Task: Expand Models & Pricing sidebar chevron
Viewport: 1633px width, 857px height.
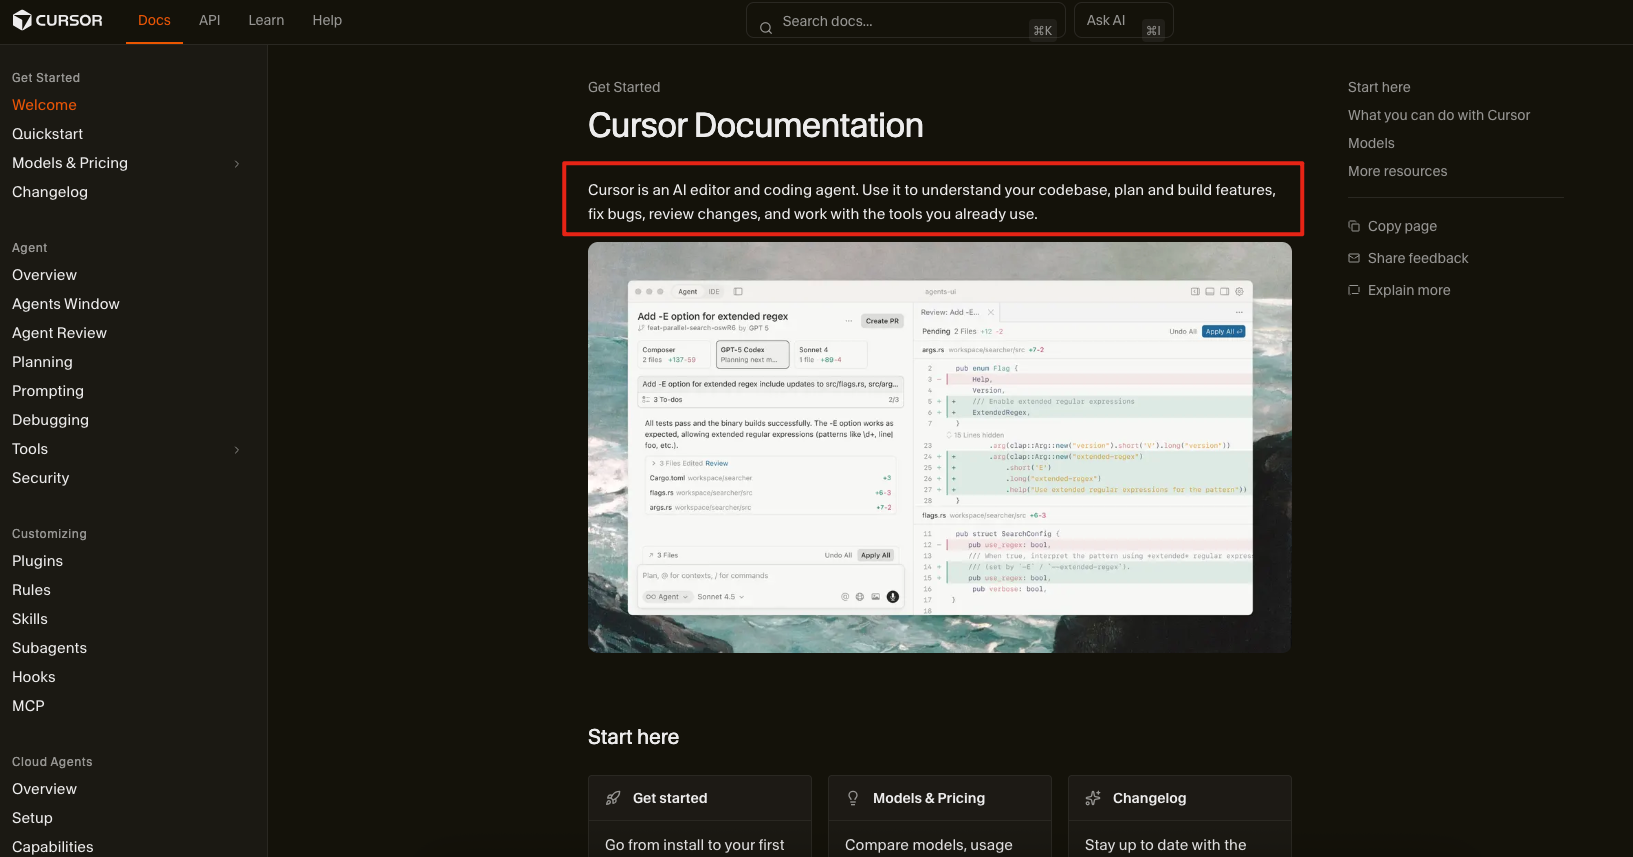Action: tap(237, 164)
